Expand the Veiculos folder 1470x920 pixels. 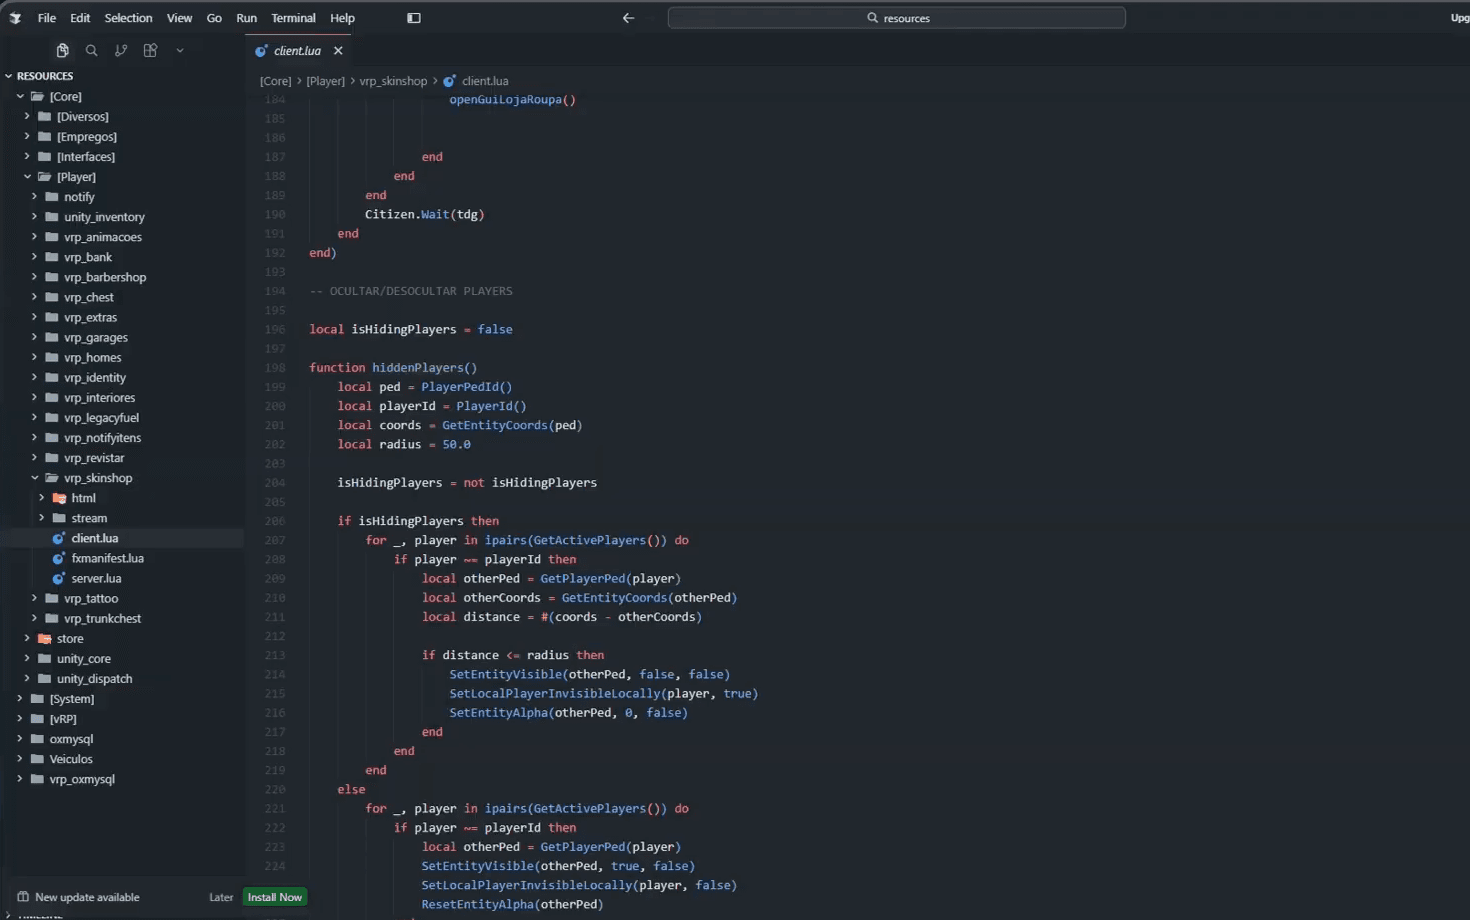122,759
